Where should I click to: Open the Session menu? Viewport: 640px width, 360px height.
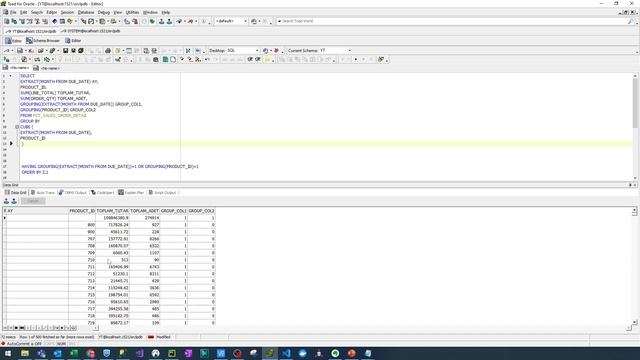pyautogui.click(x=67, y=13)
